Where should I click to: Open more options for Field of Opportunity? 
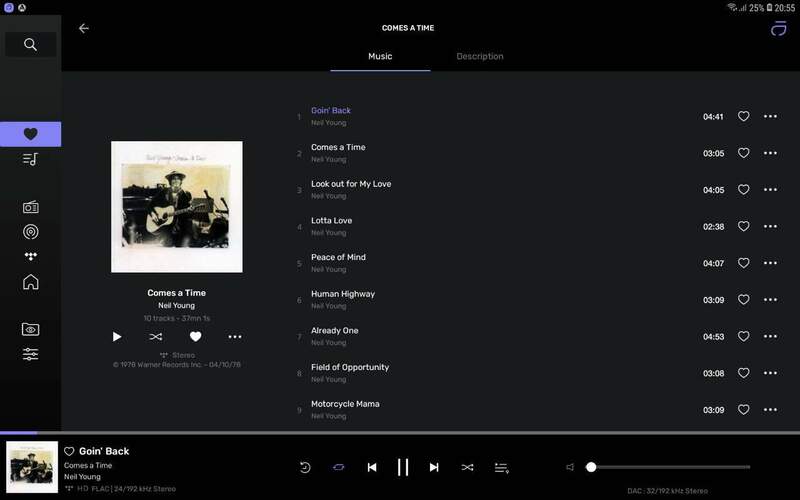(x=770, y=373)
